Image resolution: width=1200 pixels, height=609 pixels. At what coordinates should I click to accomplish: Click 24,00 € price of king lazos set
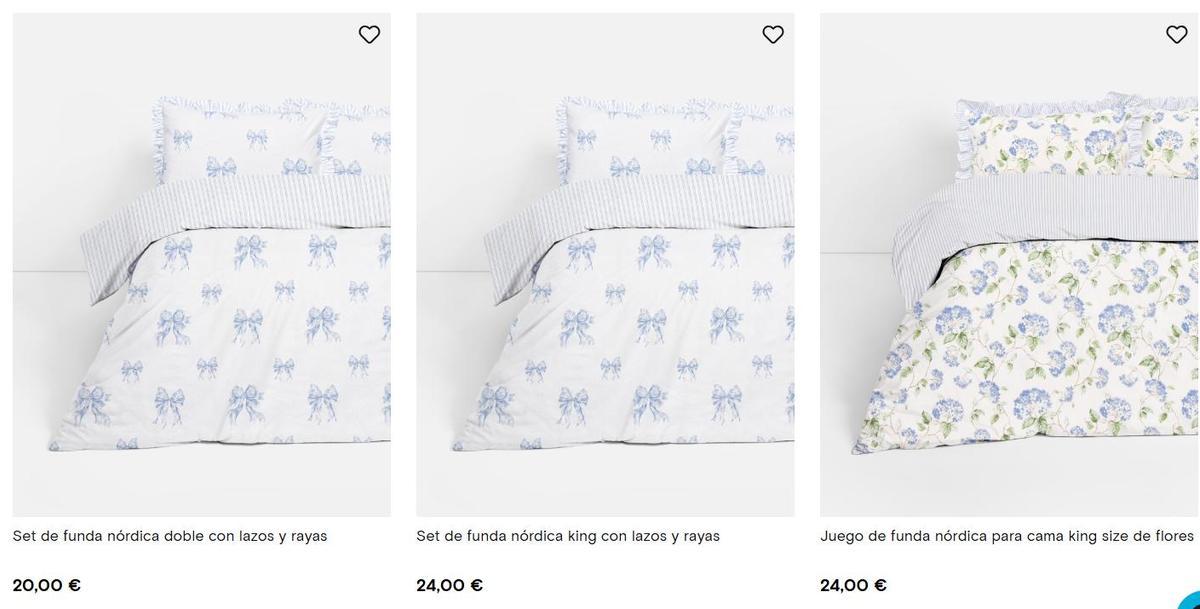point(450,586)
